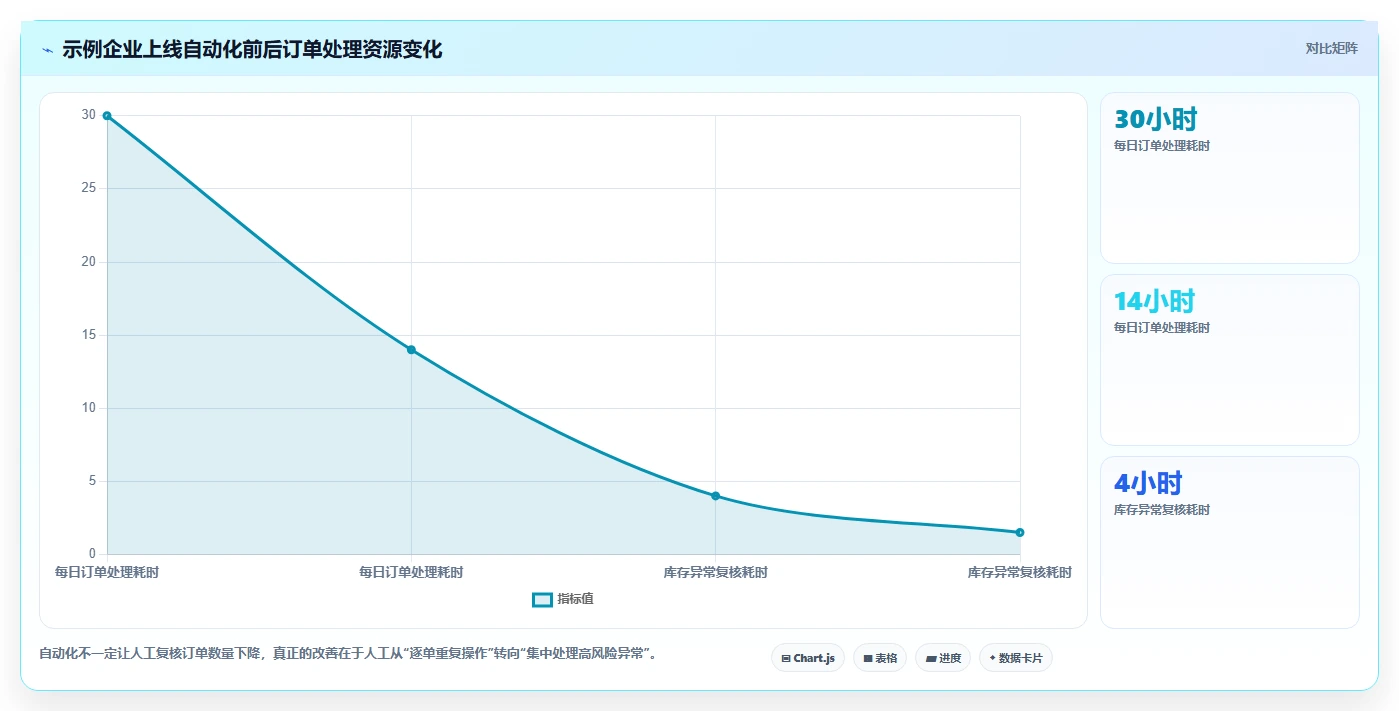Click the 数据卡片 tag chip
The width and height of the screenshot is (1399, 711).
pos(1016,658)
